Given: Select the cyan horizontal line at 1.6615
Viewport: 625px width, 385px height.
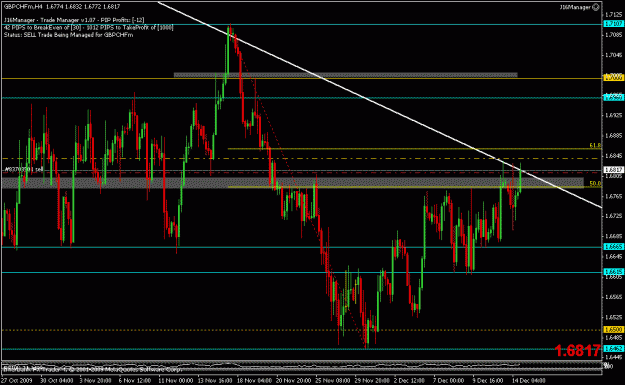Looking at the screenshot, I should coord(301,273).
